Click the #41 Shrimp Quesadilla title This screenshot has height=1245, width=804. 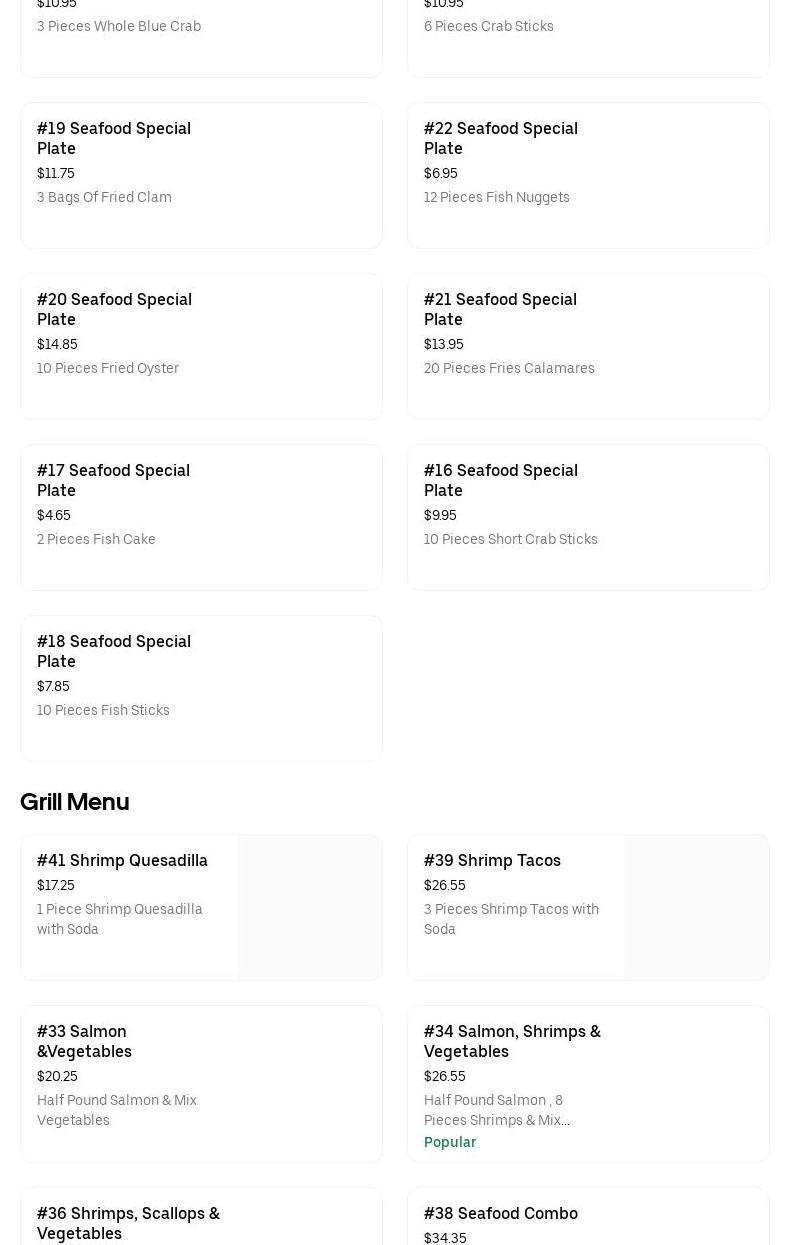point(122,860)
